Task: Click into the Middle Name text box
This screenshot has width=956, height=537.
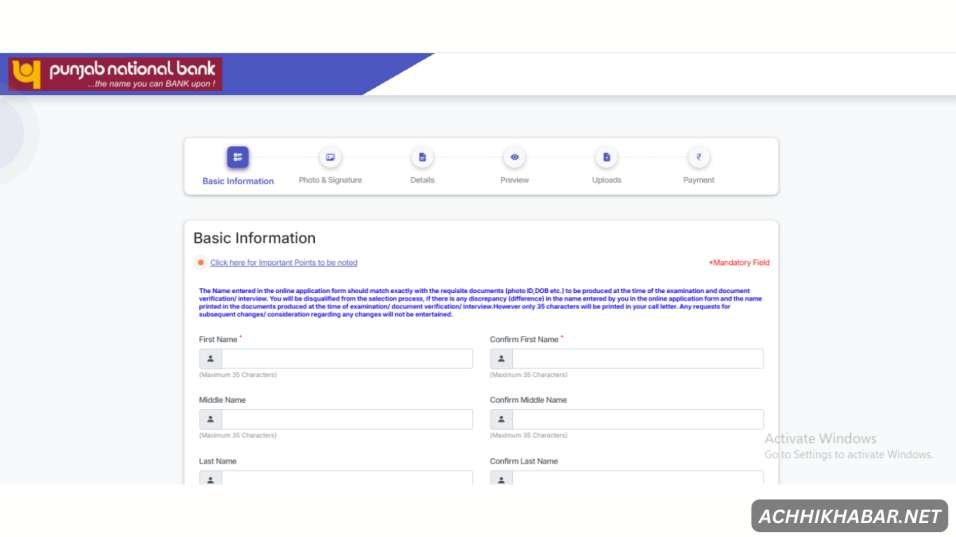Action: pyautogui.click(x=346, y=420)
